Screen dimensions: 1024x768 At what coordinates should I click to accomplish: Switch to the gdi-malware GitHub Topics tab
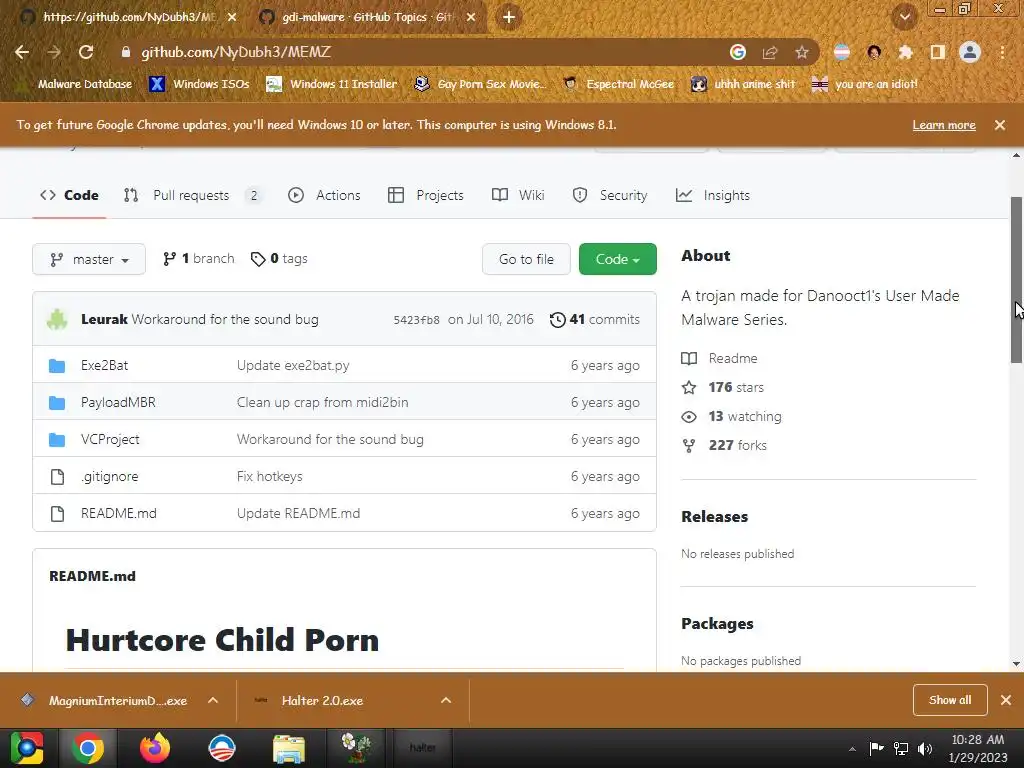pyautogui.click(x=366, y=17)
